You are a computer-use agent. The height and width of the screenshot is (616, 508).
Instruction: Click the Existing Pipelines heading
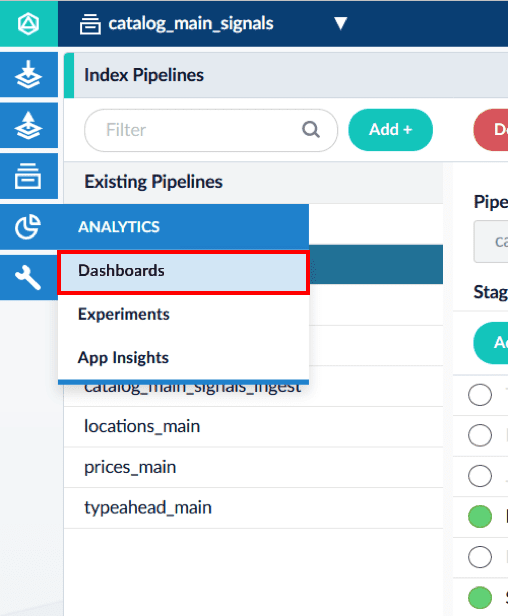click(153, 182)
